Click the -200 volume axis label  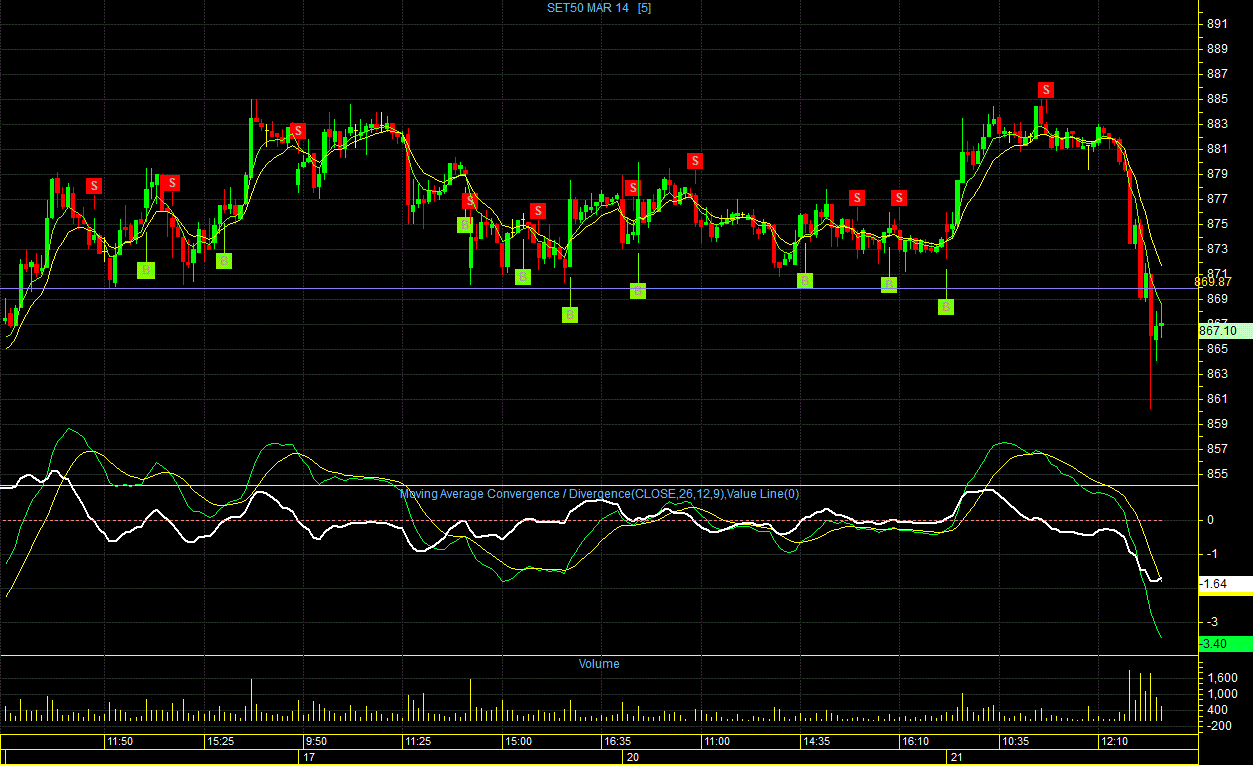(1218, 726)
